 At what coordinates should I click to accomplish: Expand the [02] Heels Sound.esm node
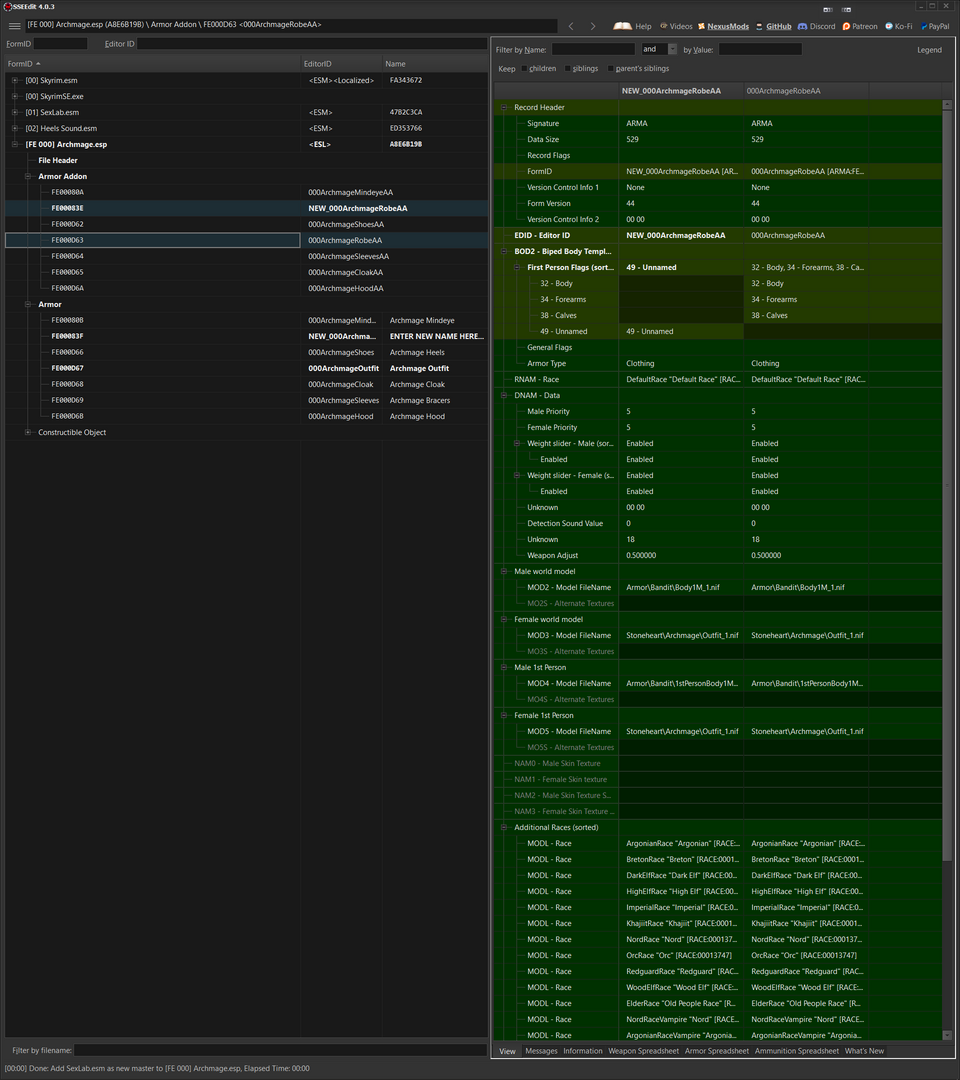coord(15,128)
